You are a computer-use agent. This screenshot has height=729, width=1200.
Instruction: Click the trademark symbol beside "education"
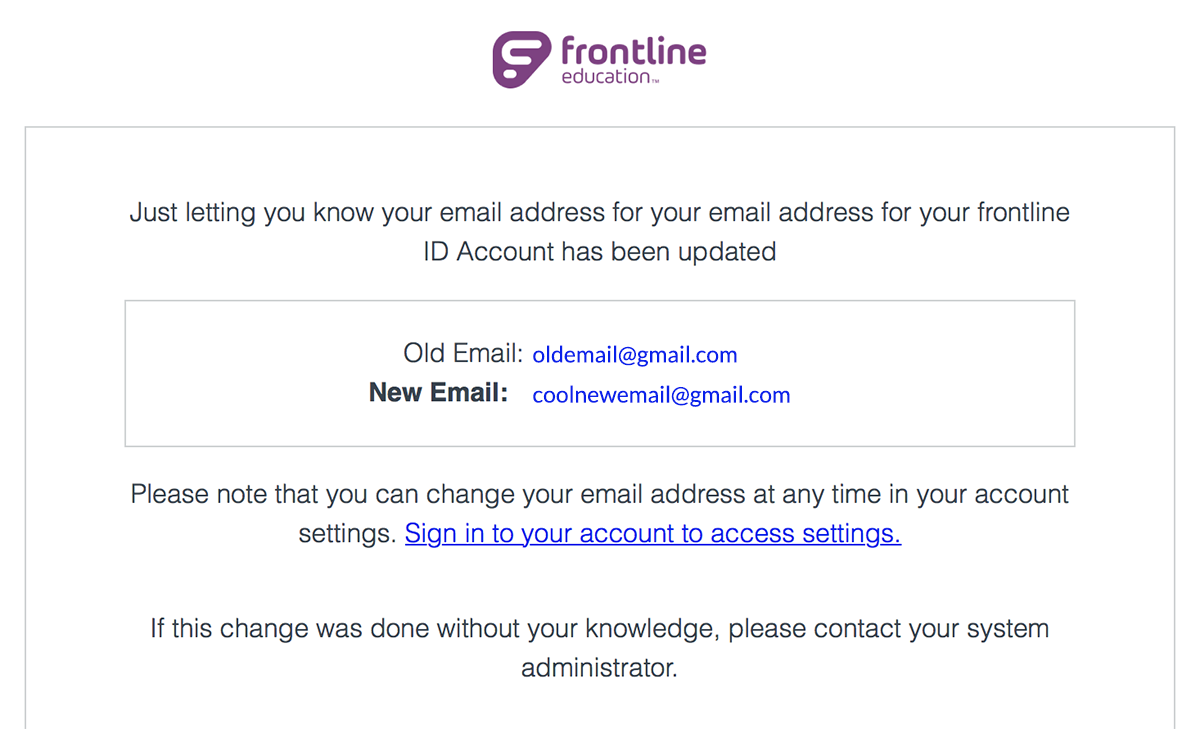(x=655, y=79)
